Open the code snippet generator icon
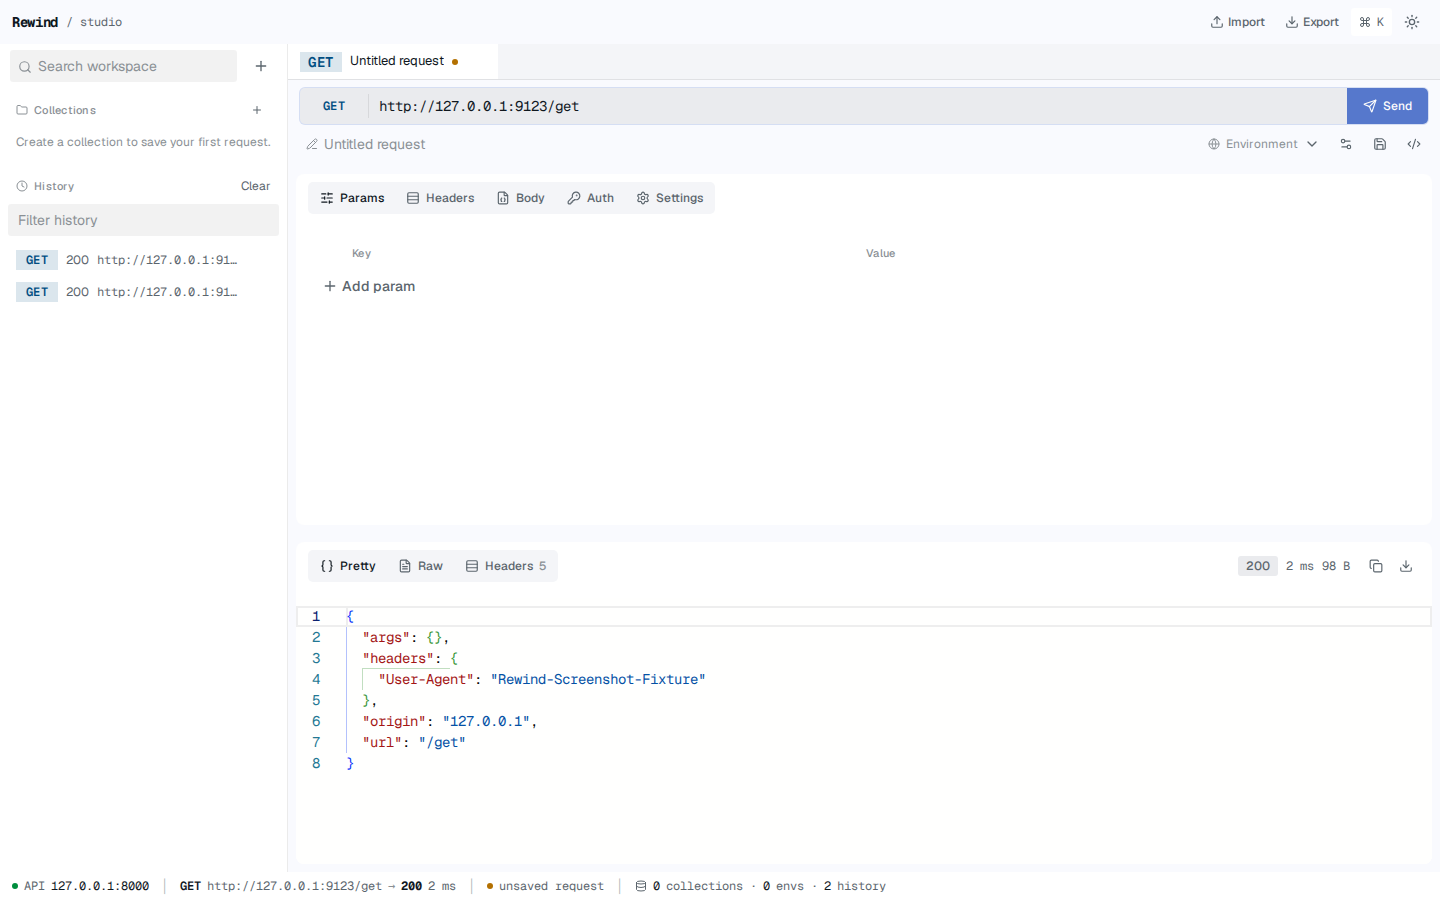 coord(1414,144)
